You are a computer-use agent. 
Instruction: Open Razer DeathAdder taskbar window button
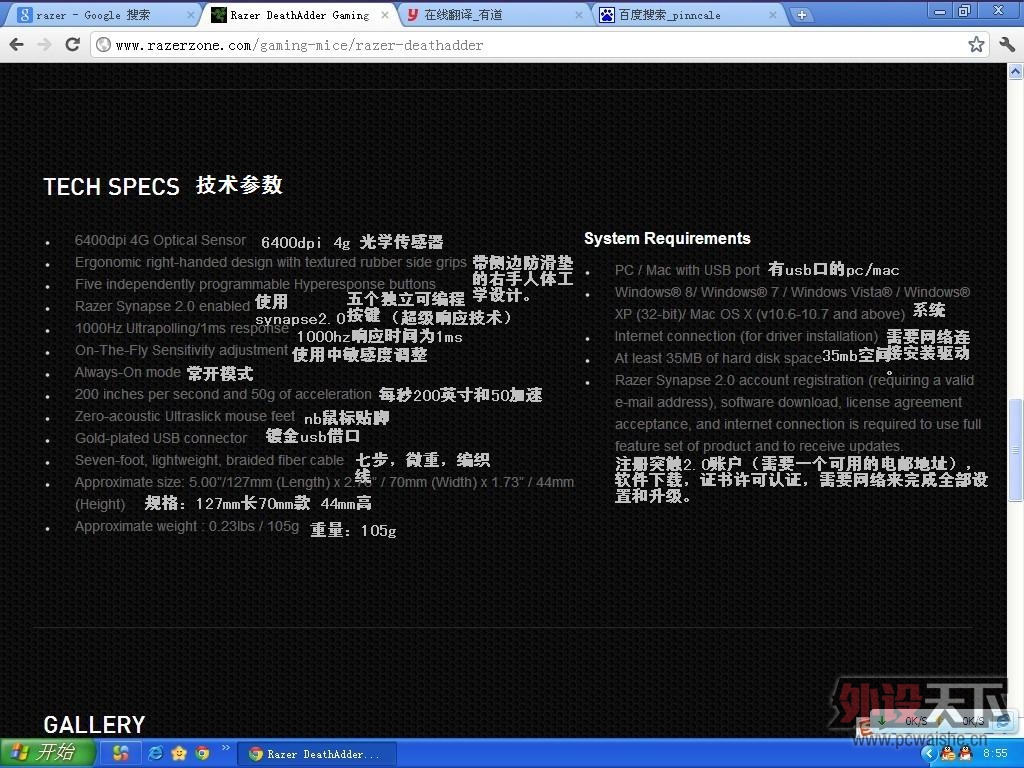[x=317, y=754]
